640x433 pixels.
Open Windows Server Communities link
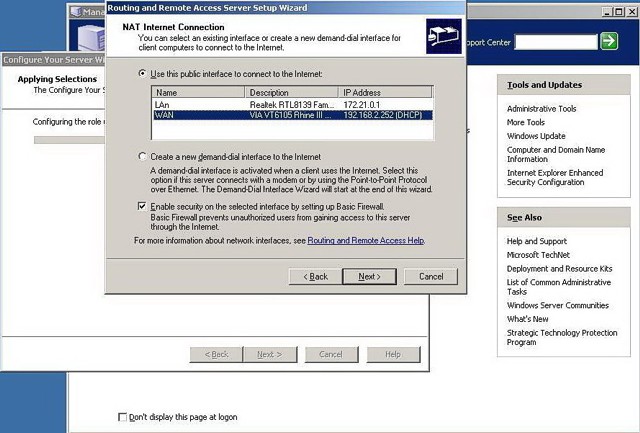(x=558, y=305)
